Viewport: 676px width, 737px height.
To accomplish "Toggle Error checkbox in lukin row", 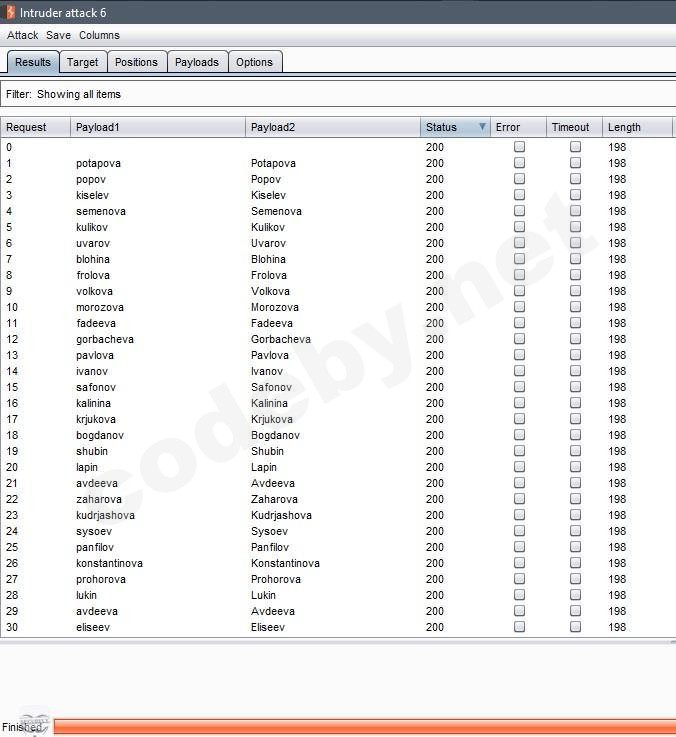I will (x=519, y=594).
